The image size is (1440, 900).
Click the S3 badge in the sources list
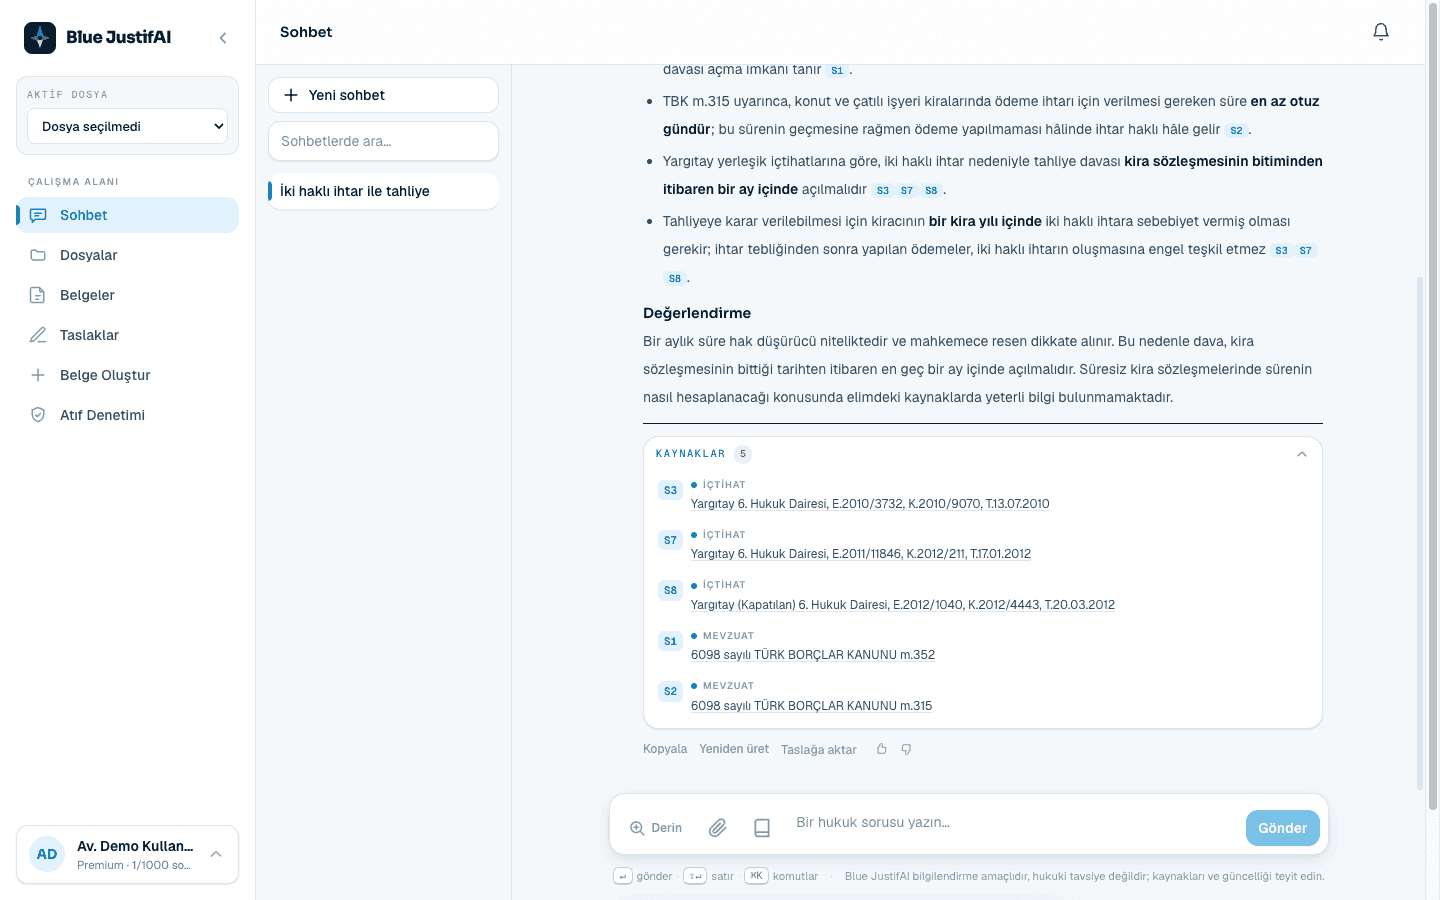pos(670,490)
